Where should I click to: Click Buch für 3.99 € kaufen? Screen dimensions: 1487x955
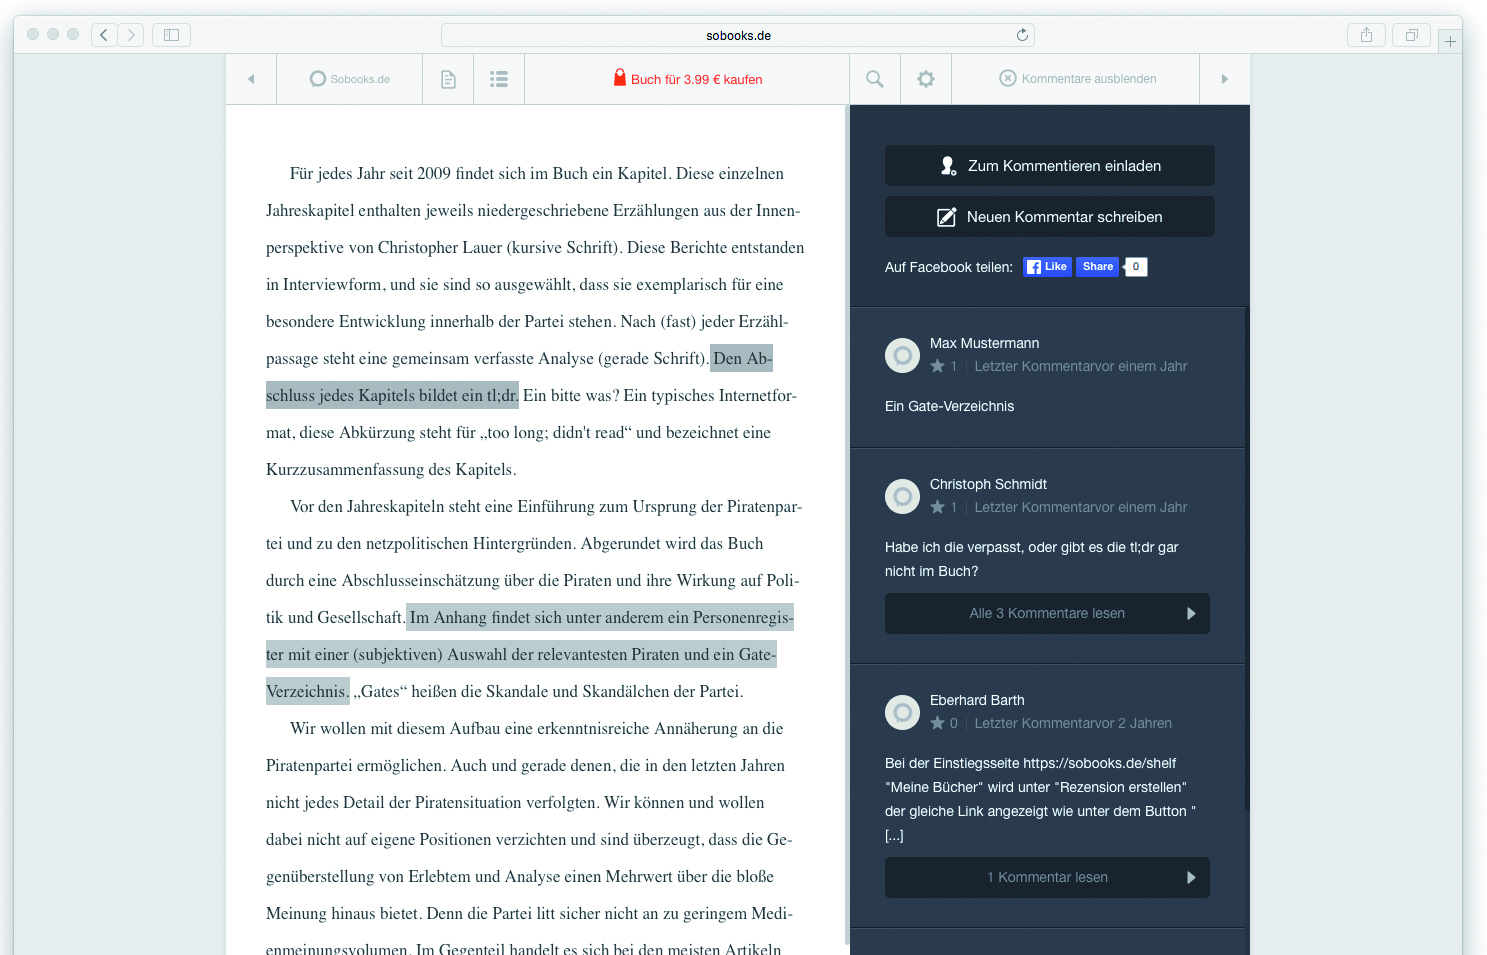[688, 79]
